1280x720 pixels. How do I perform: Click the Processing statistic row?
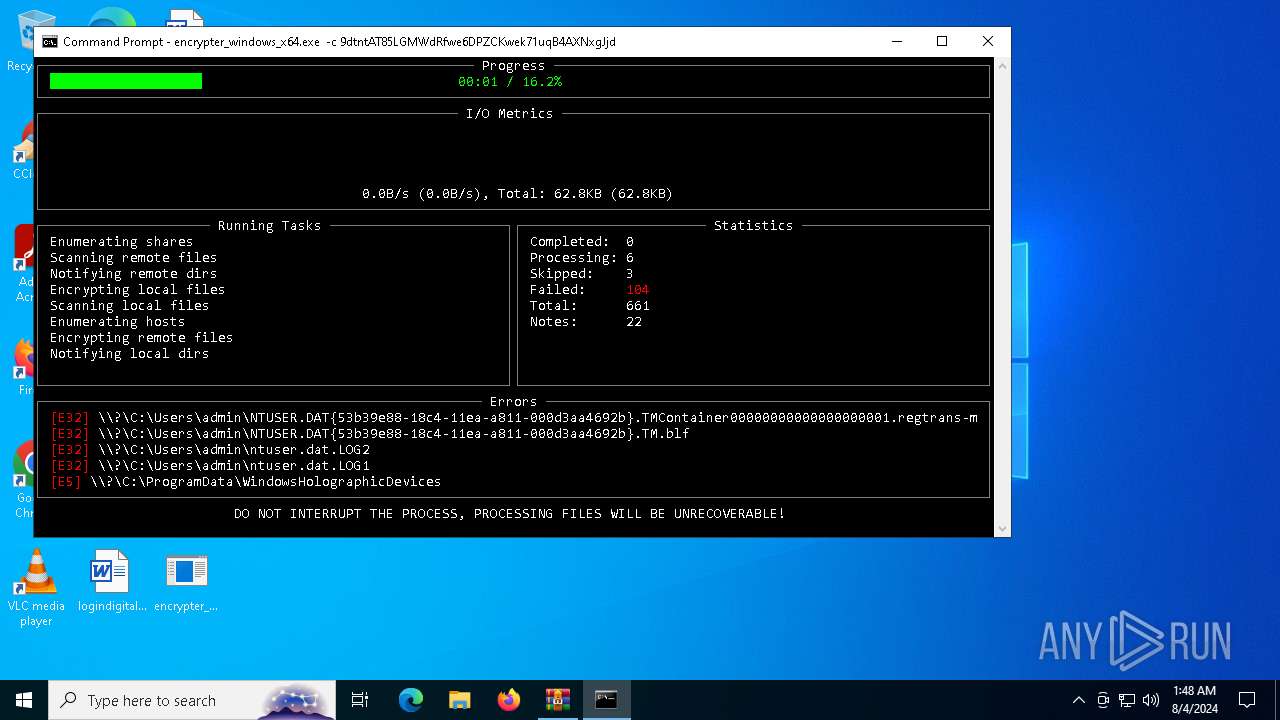pos(581,257)
